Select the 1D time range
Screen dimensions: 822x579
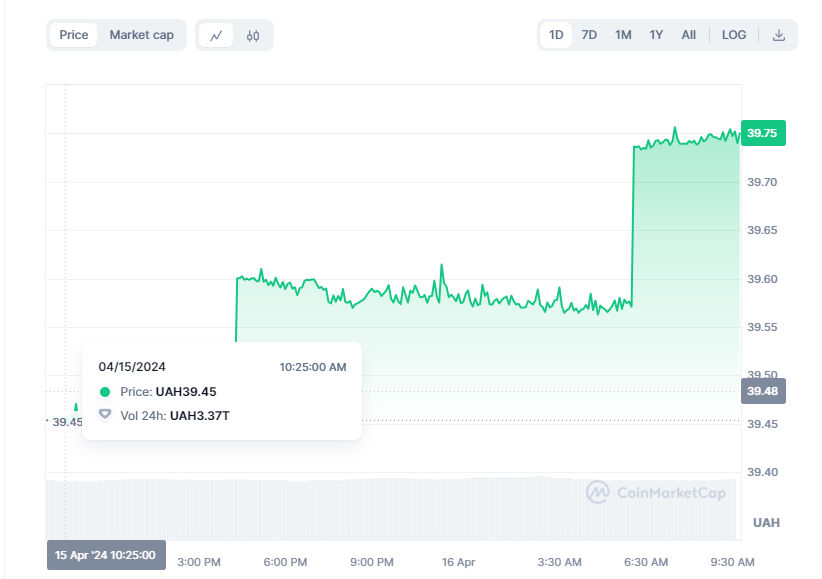tap(556, 35)
